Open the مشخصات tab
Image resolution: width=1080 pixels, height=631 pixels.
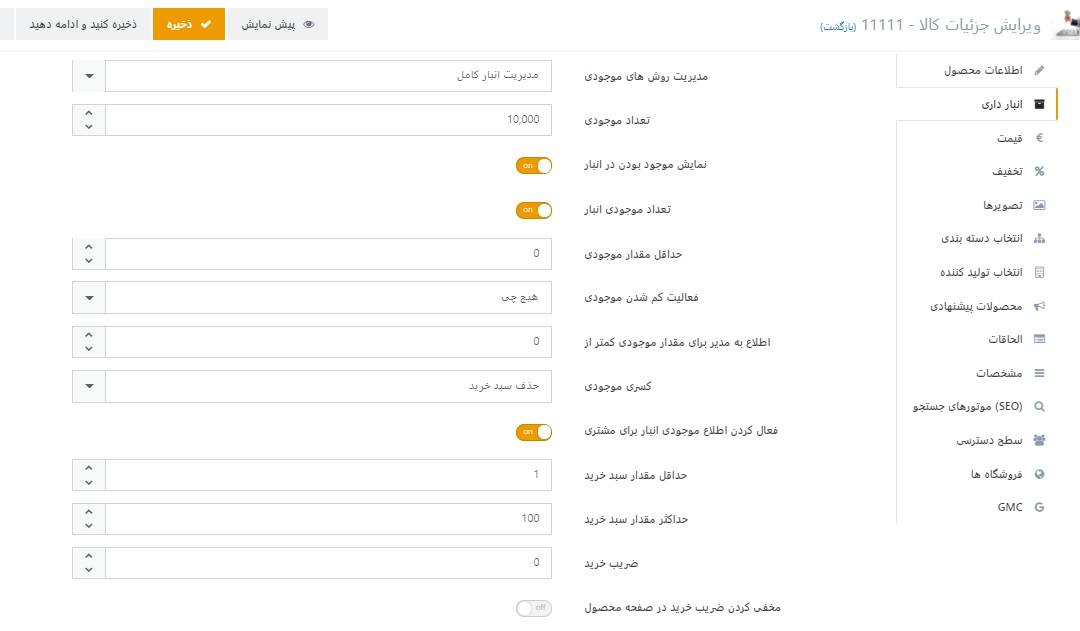click(977, 373)
